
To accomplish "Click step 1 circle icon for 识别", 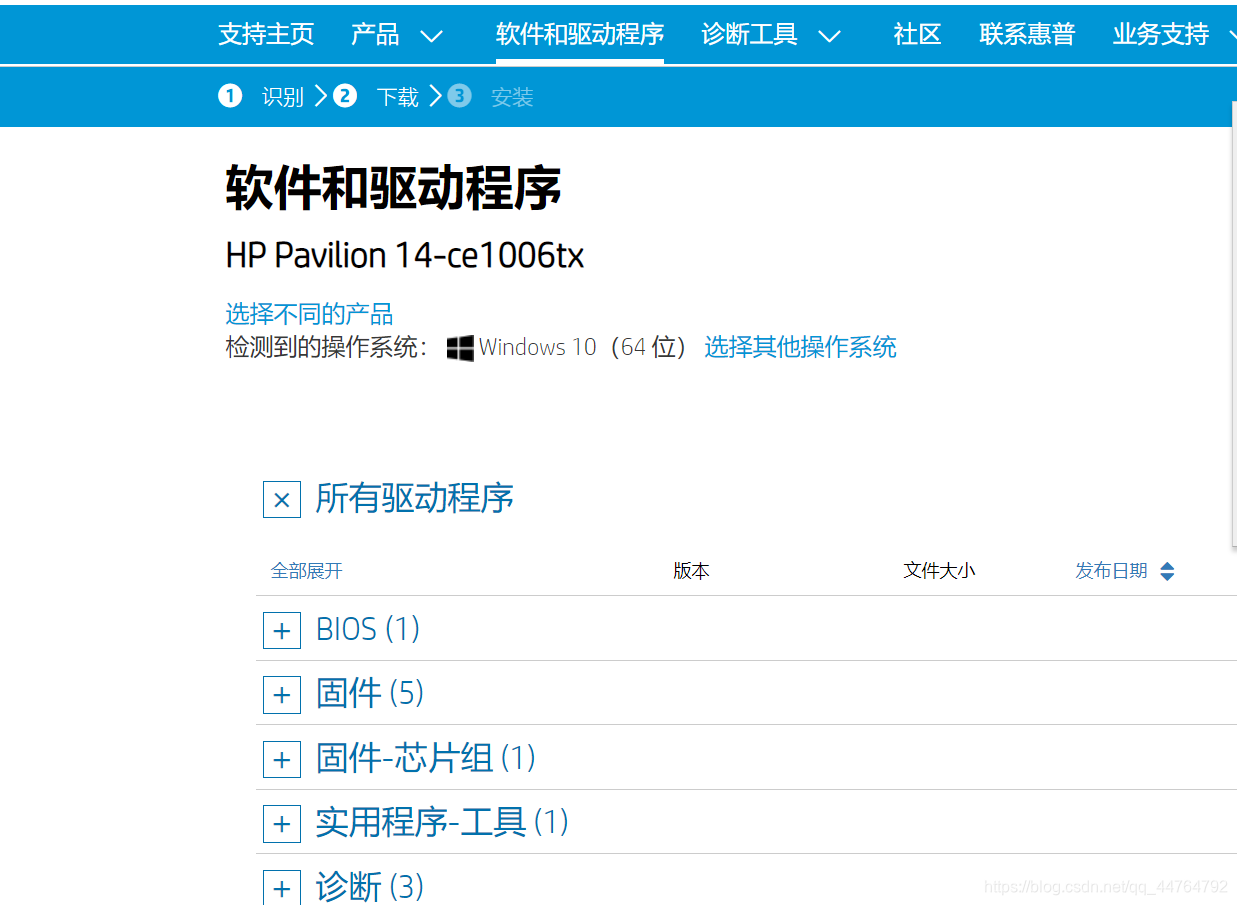I will (x=230, y=96).
